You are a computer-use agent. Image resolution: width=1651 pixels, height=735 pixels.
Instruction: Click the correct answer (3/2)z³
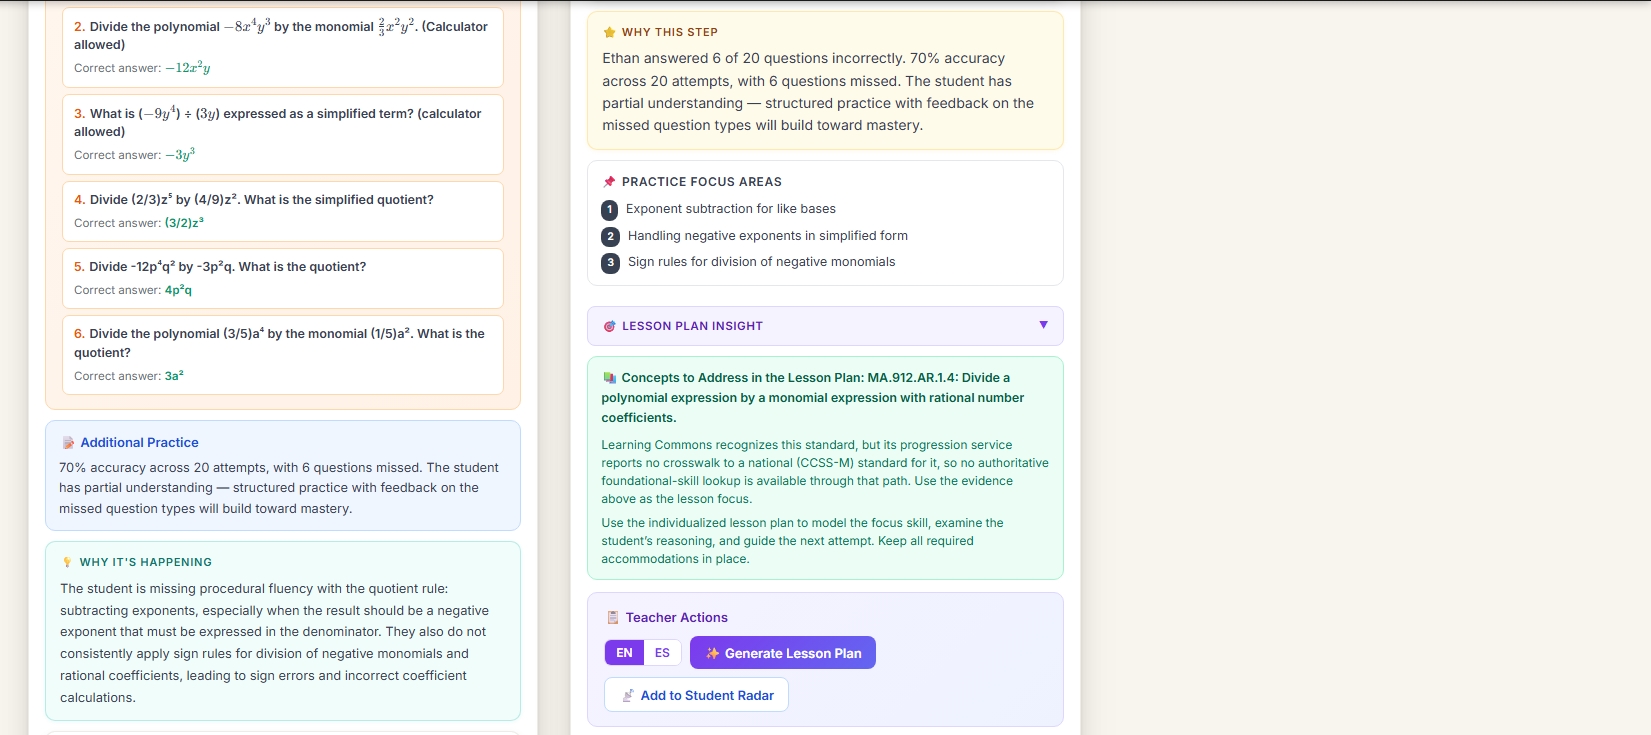click(x=184, y=223)
